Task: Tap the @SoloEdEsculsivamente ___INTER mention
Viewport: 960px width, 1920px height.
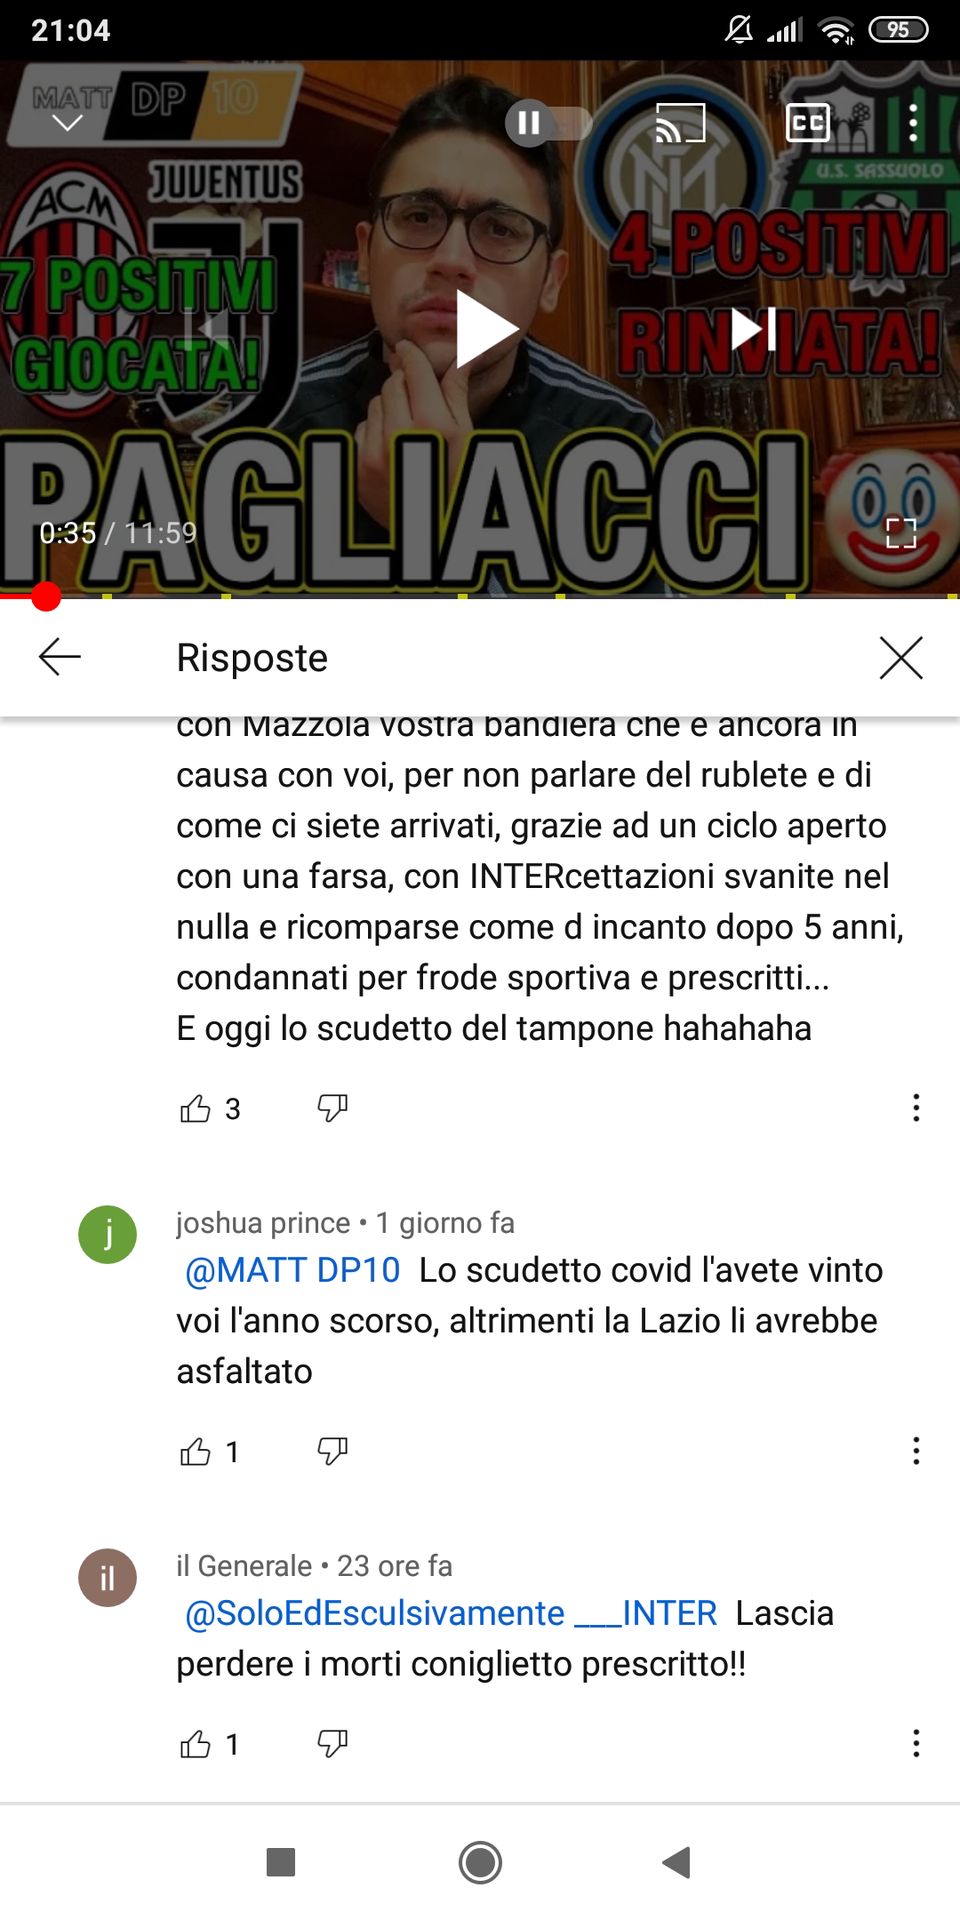Action: point(451,1613)
